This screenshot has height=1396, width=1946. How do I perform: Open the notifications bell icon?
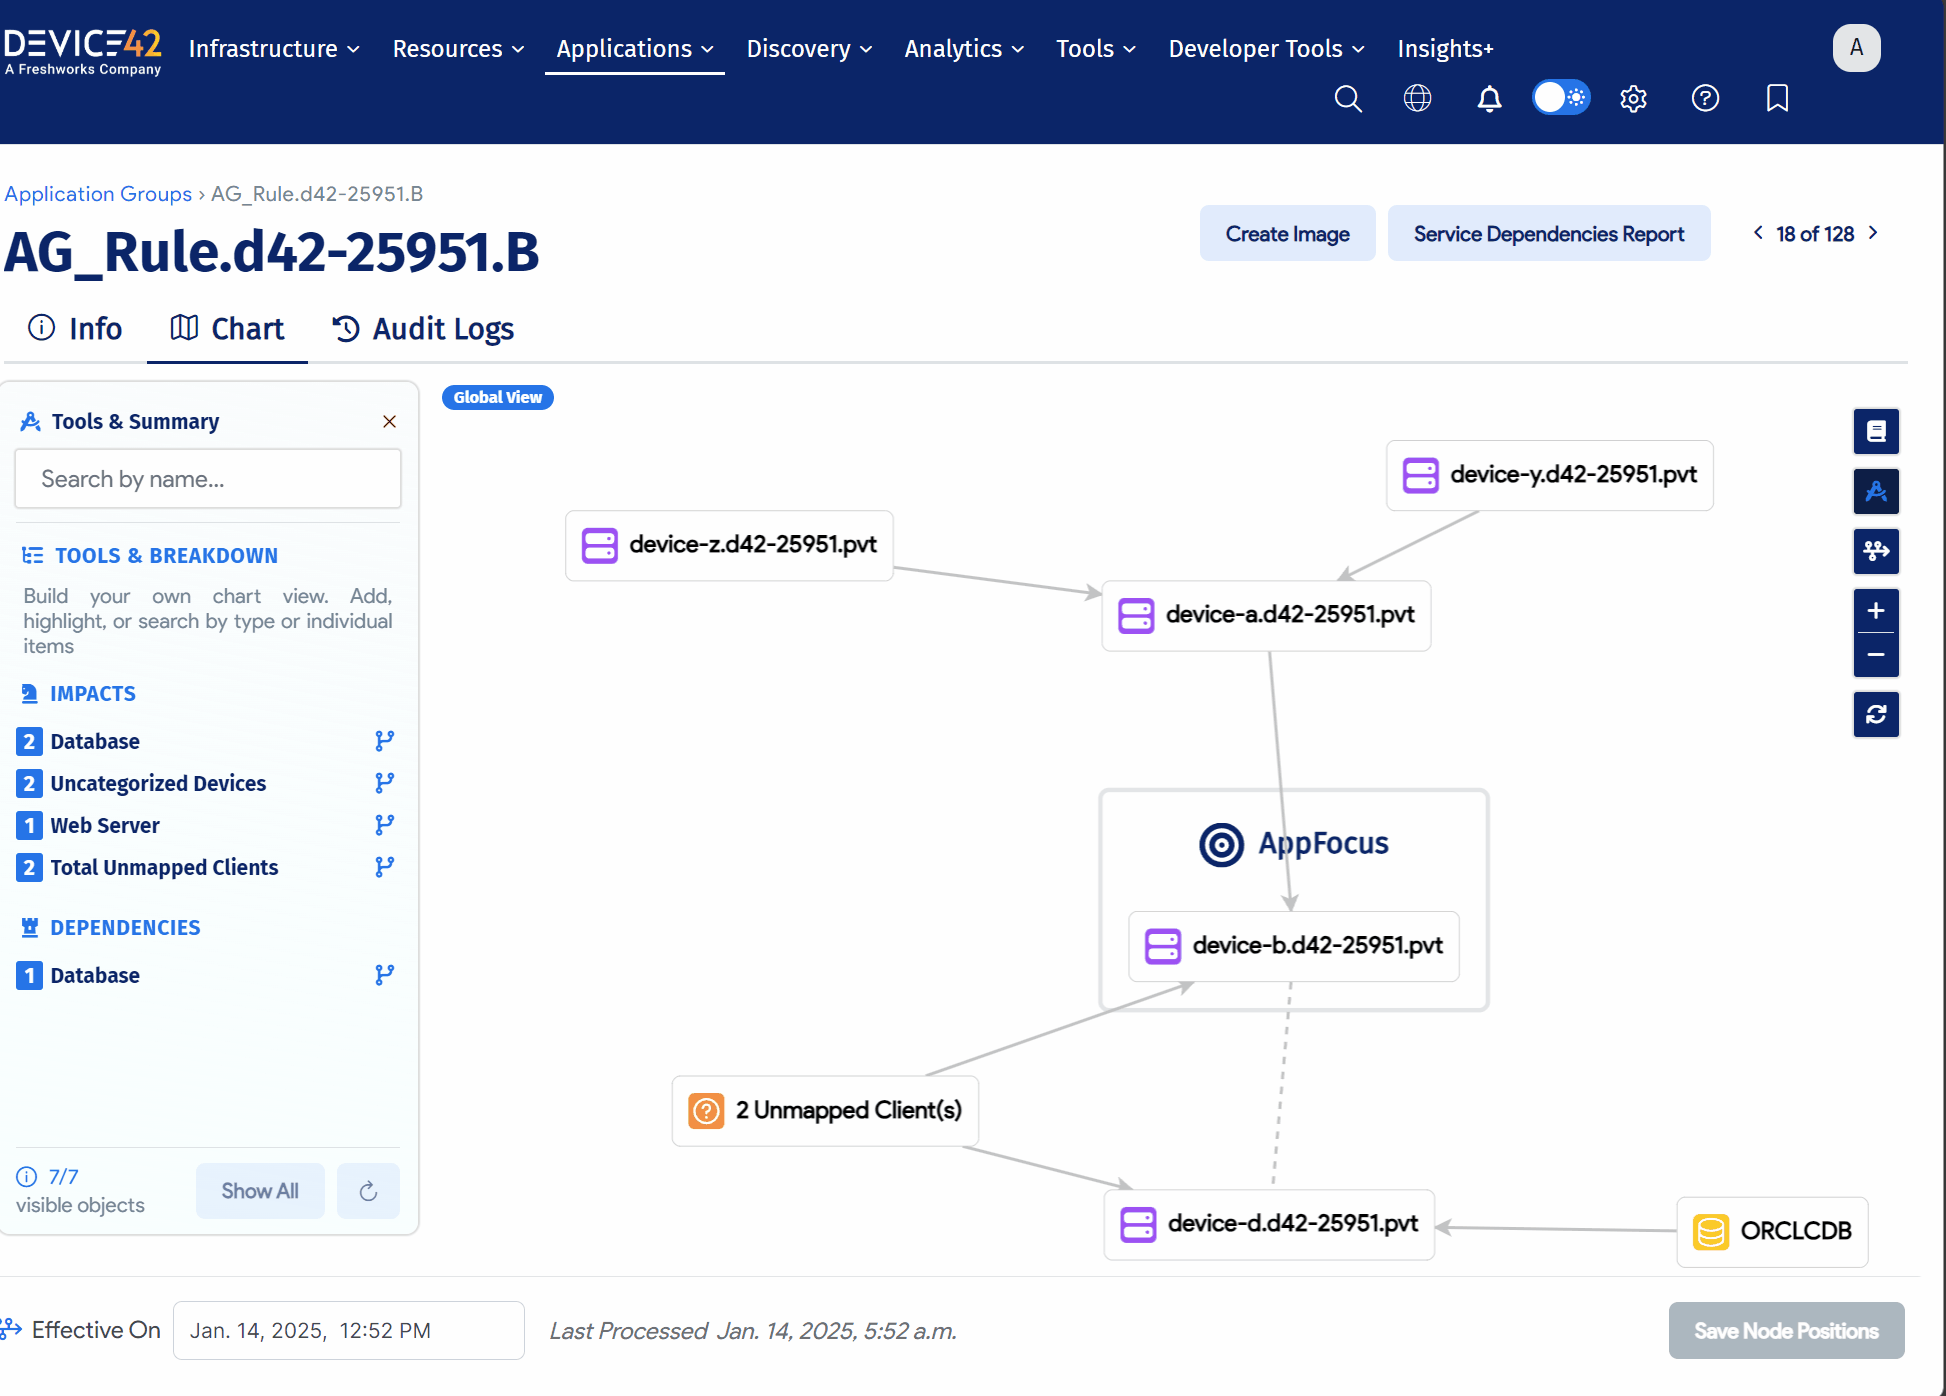click(x=1489, y=98)
